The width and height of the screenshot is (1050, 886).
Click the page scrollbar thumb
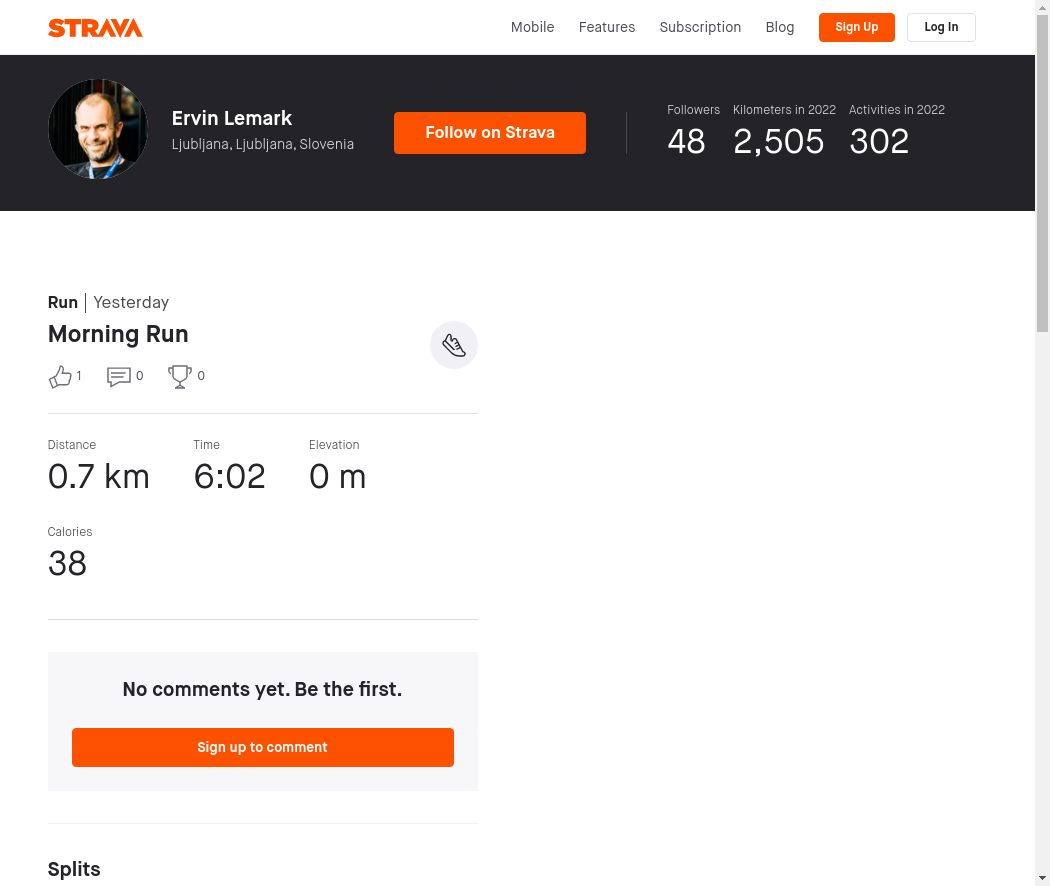tap(1042, 170)
